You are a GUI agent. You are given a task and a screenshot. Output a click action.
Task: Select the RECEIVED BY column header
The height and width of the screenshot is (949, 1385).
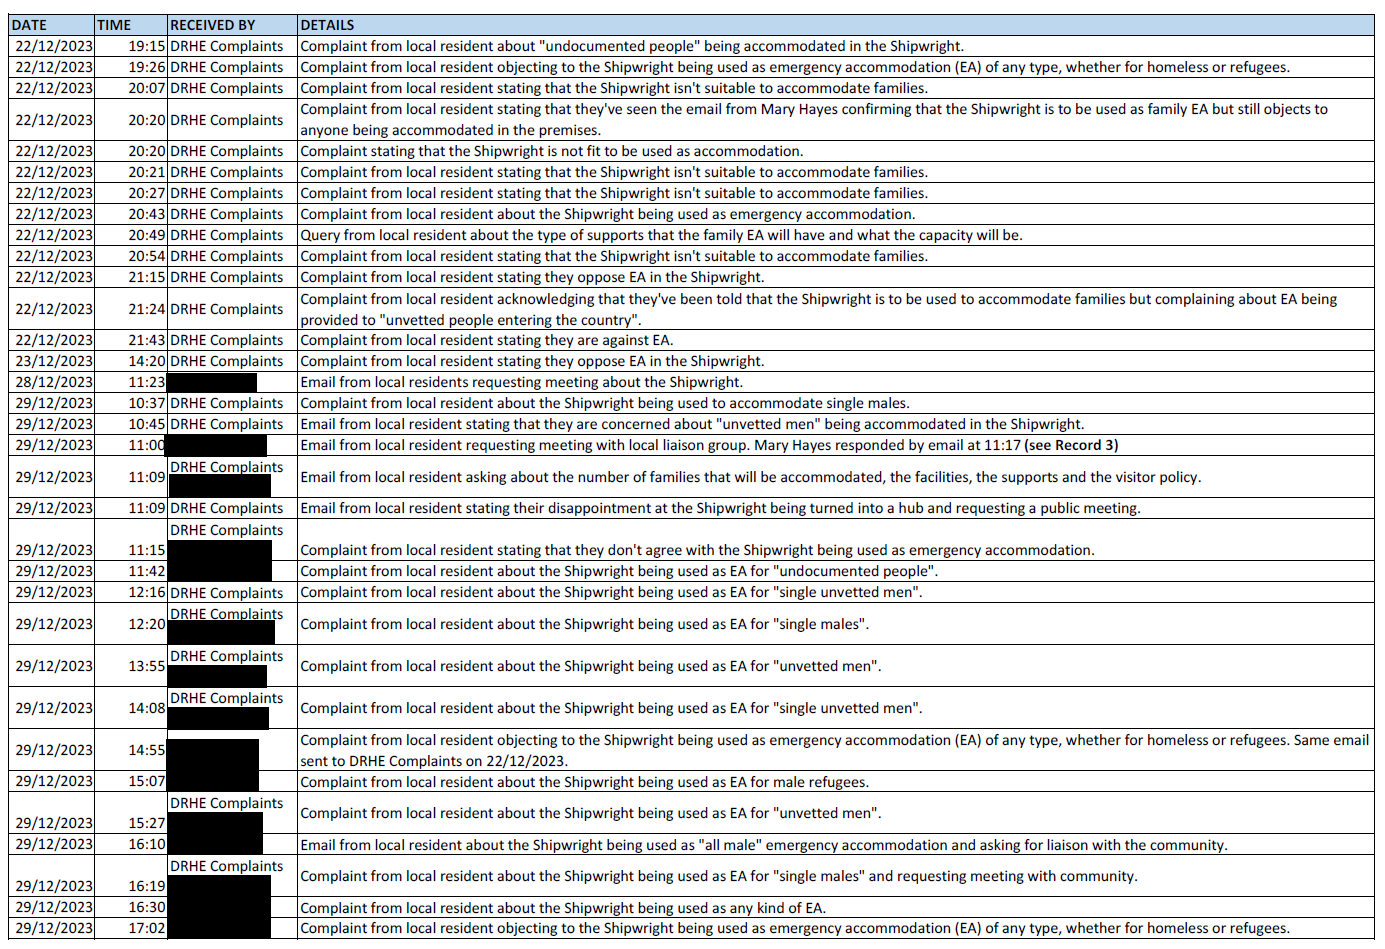(232, 25)
